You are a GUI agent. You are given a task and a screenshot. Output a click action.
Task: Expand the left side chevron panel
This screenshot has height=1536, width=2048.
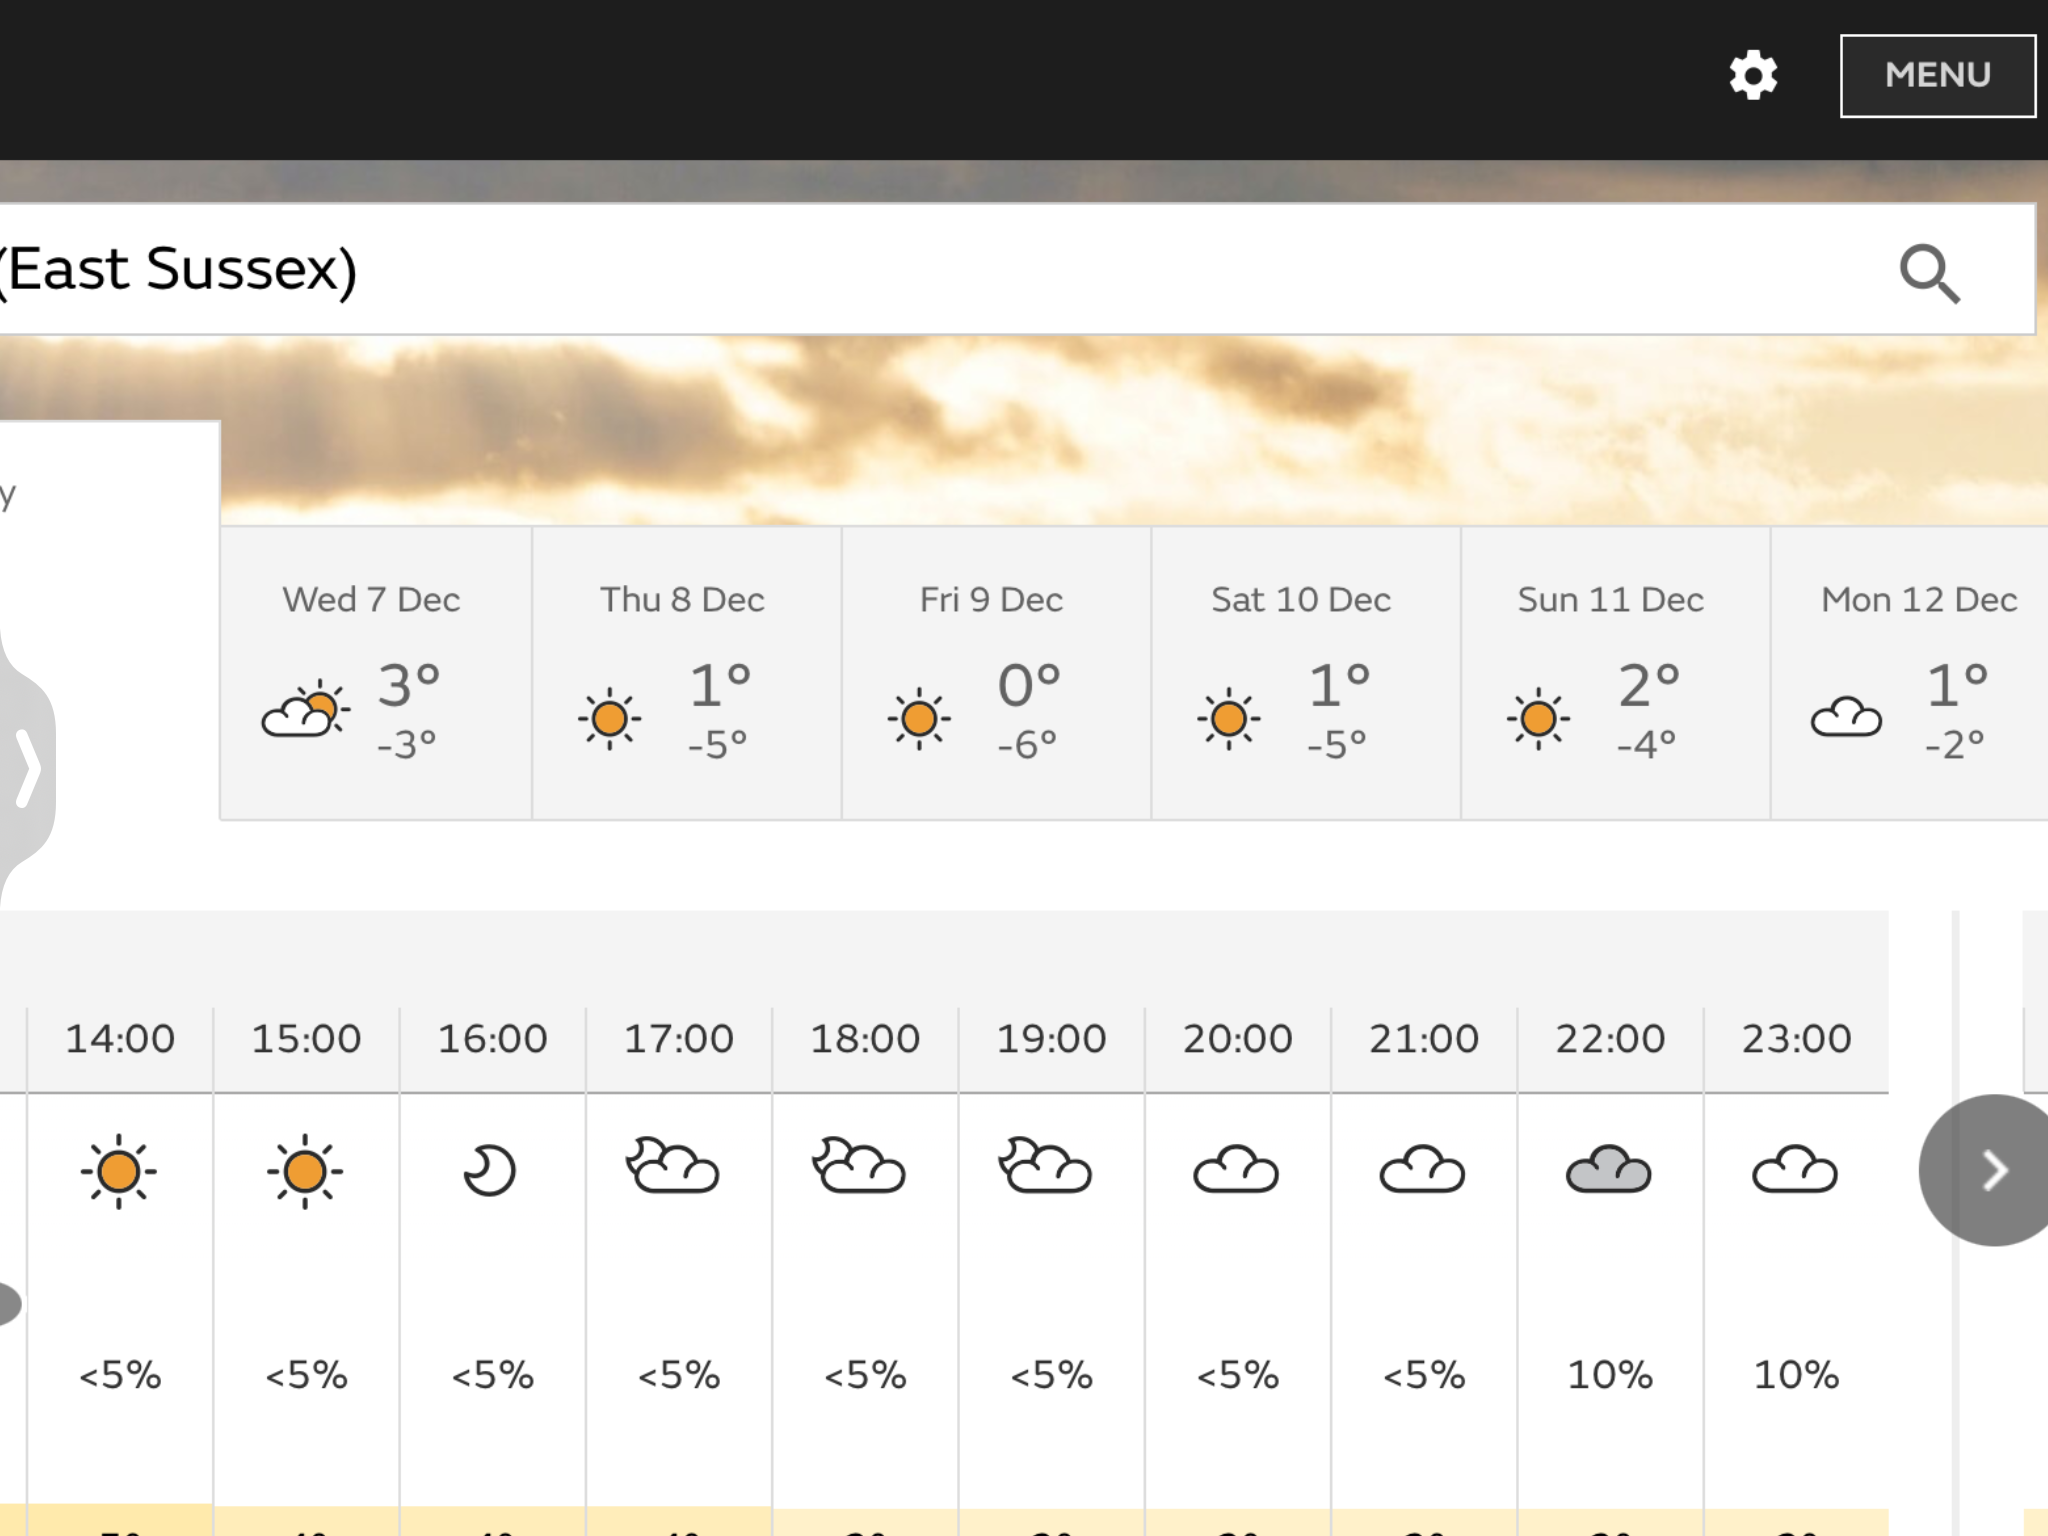coord(26,768)
